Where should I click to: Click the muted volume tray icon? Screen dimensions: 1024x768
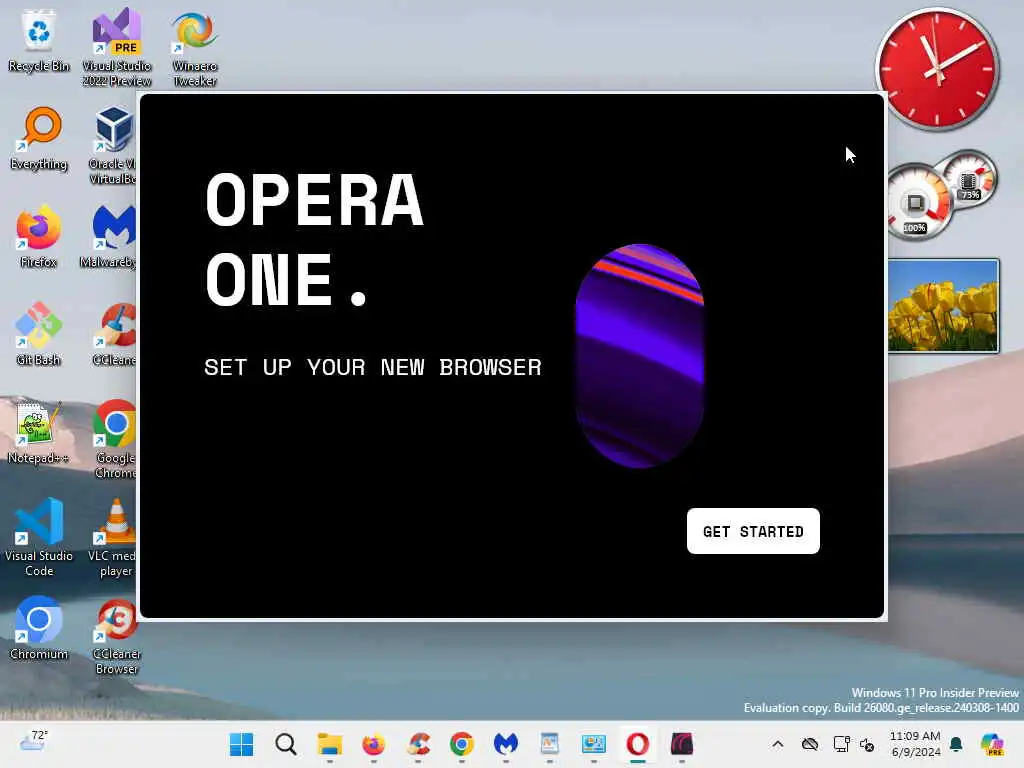point(867,744)
